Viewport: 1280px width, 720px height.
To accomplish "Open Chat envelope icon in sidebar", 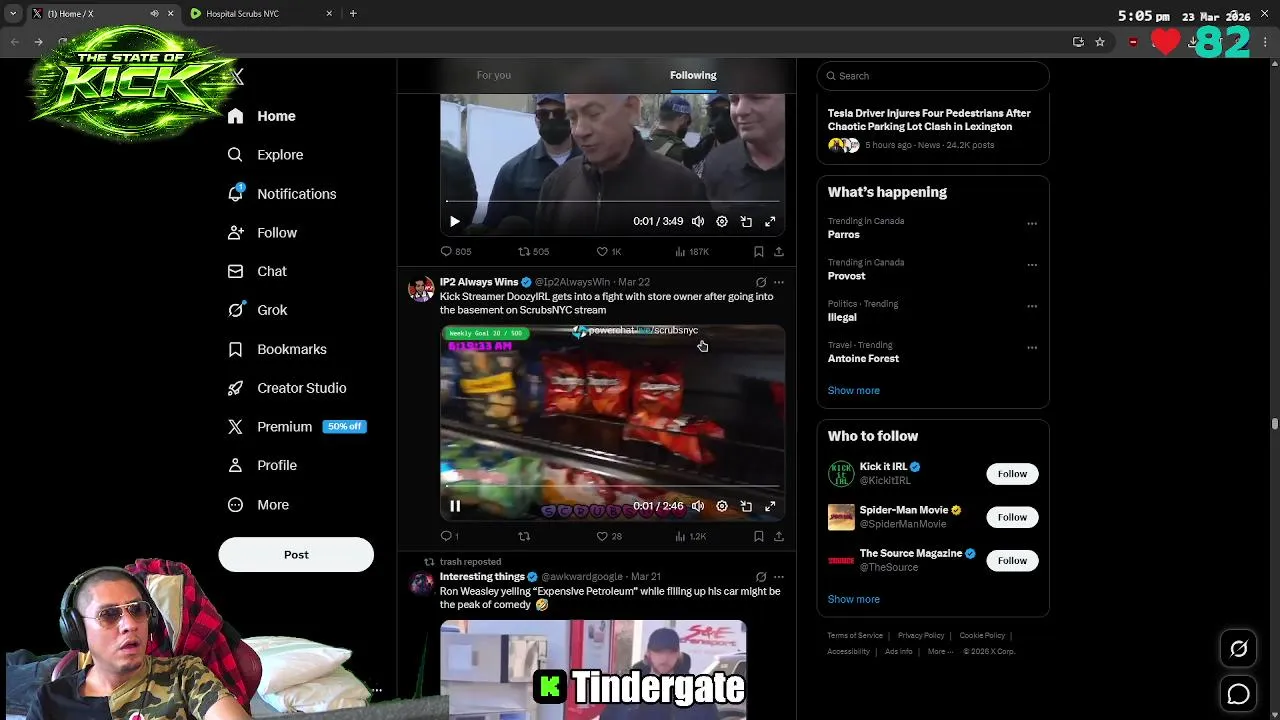I will point(235,271).
